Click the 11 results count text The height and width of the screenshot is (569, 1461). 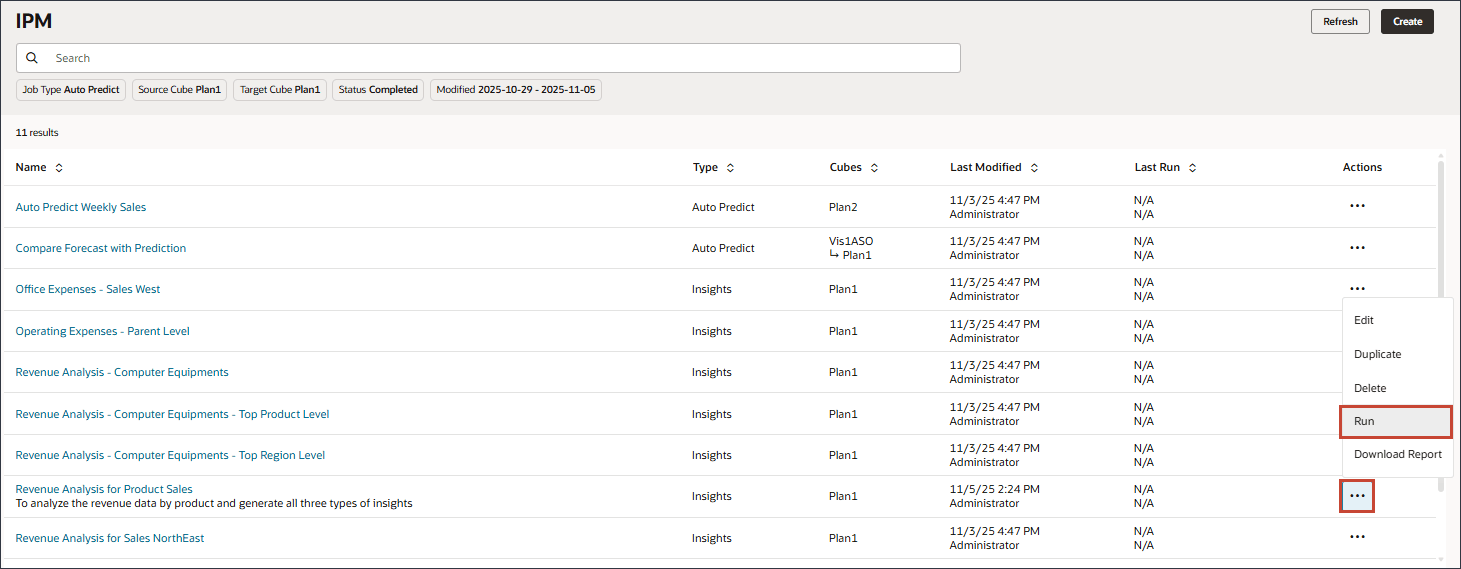point(37,132)
